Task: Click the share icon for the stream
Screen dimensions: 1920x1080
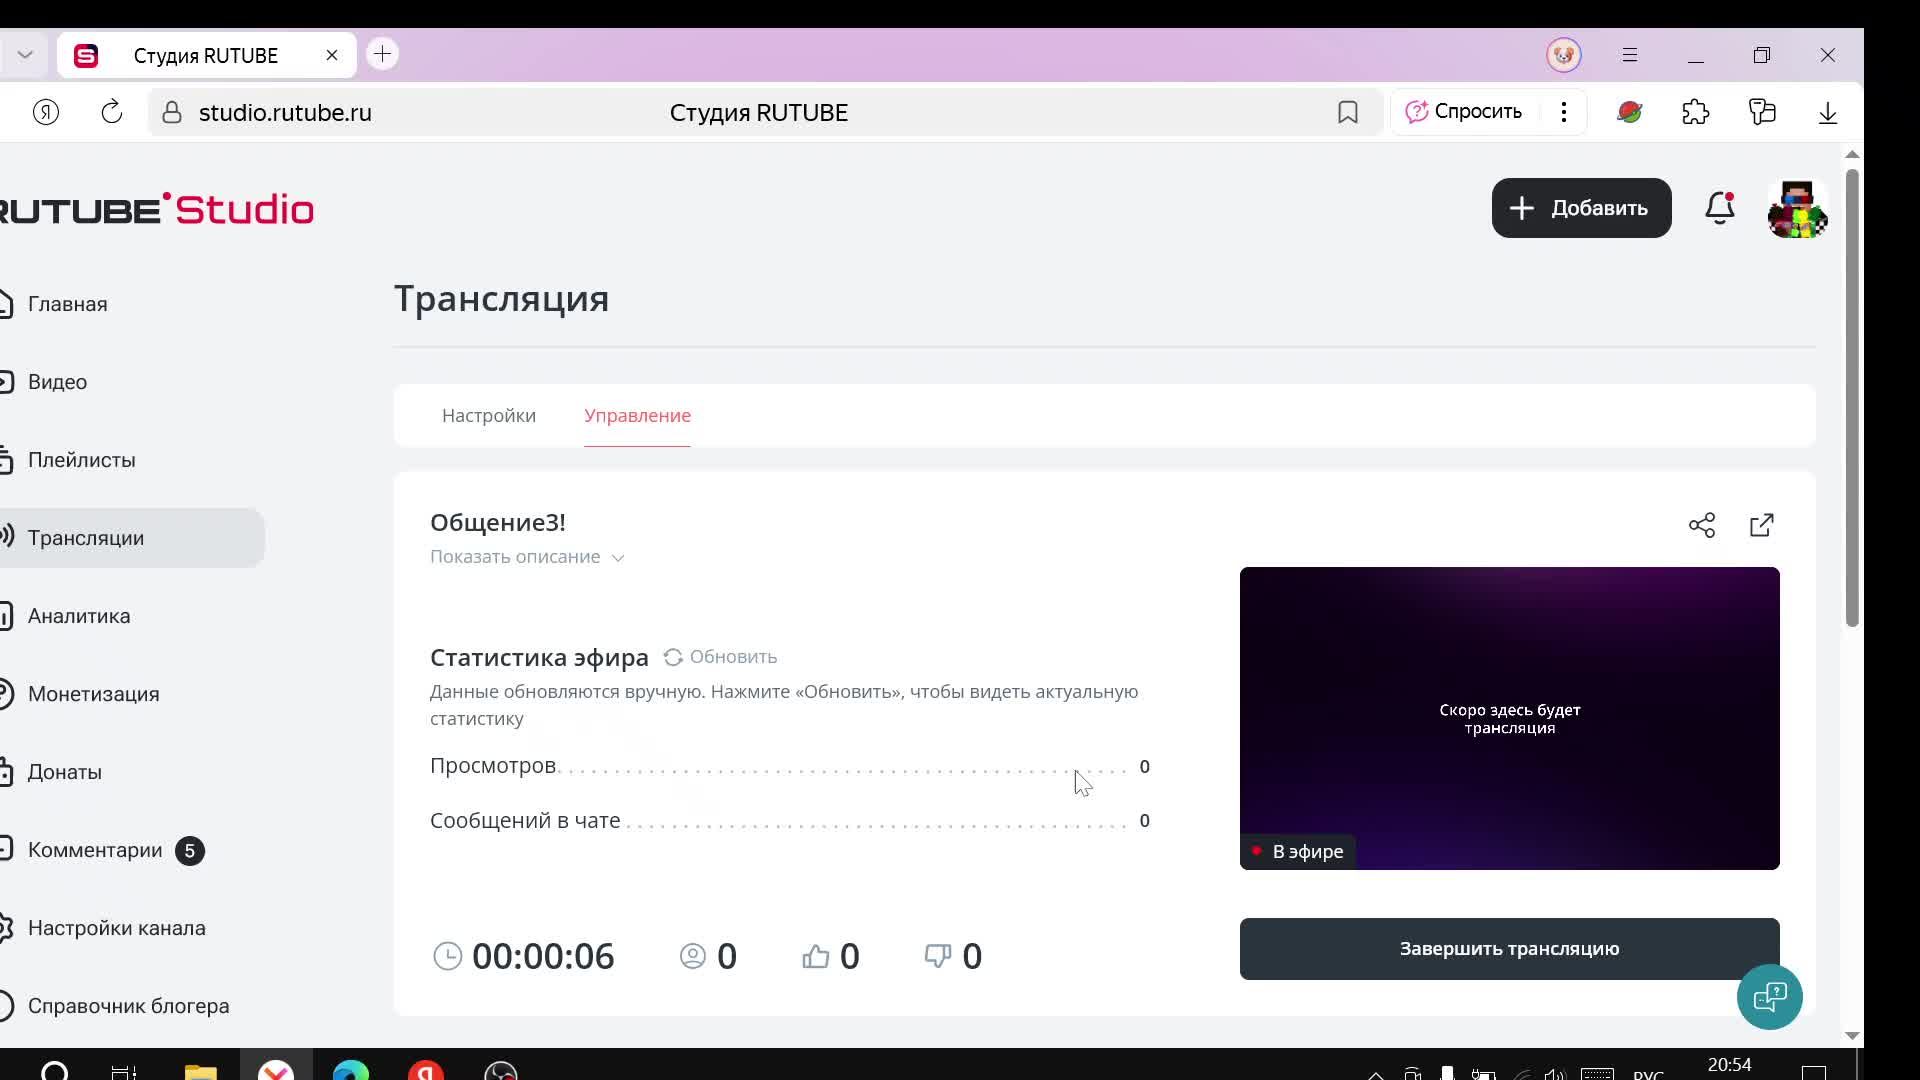Action: [1701, 525]
